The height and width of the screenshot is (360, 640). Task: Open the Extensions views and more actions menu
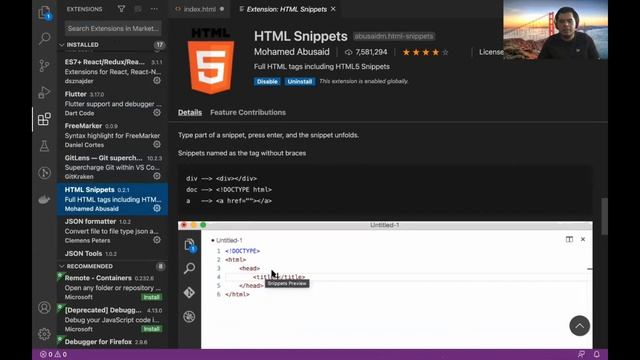click(x=154, y=9)
